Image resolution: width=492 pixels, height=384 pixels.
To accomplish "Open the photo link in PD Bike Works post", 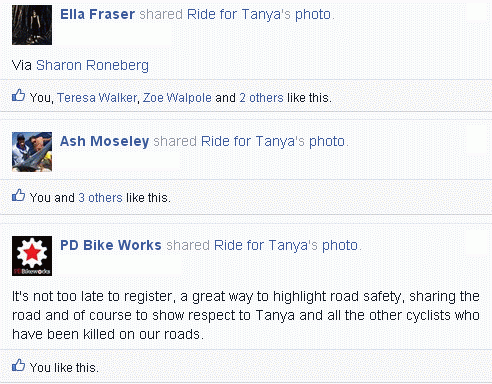I will pyautogui.click(x=340, y=245).
